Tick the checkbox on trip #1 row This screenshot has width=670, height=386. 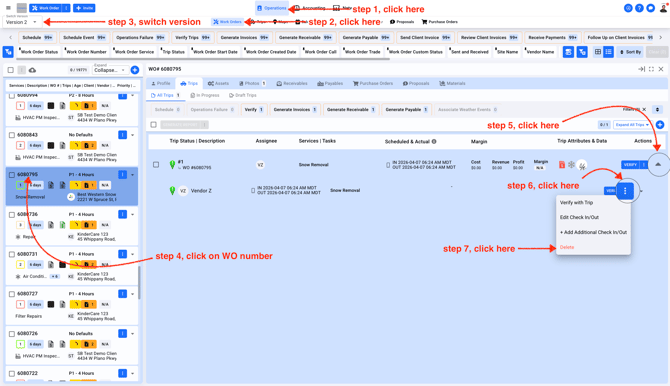click(156, 165)
